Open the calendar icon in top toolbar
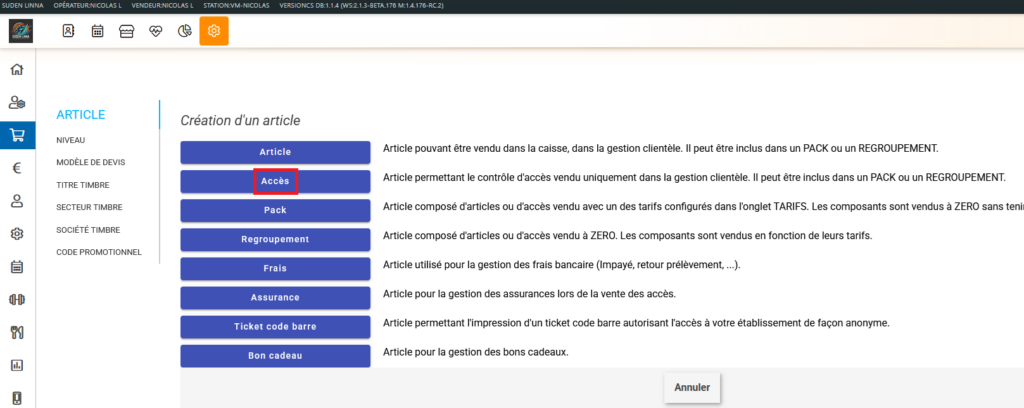Screen dimensions: 1024x408 [x=98, y=31]
